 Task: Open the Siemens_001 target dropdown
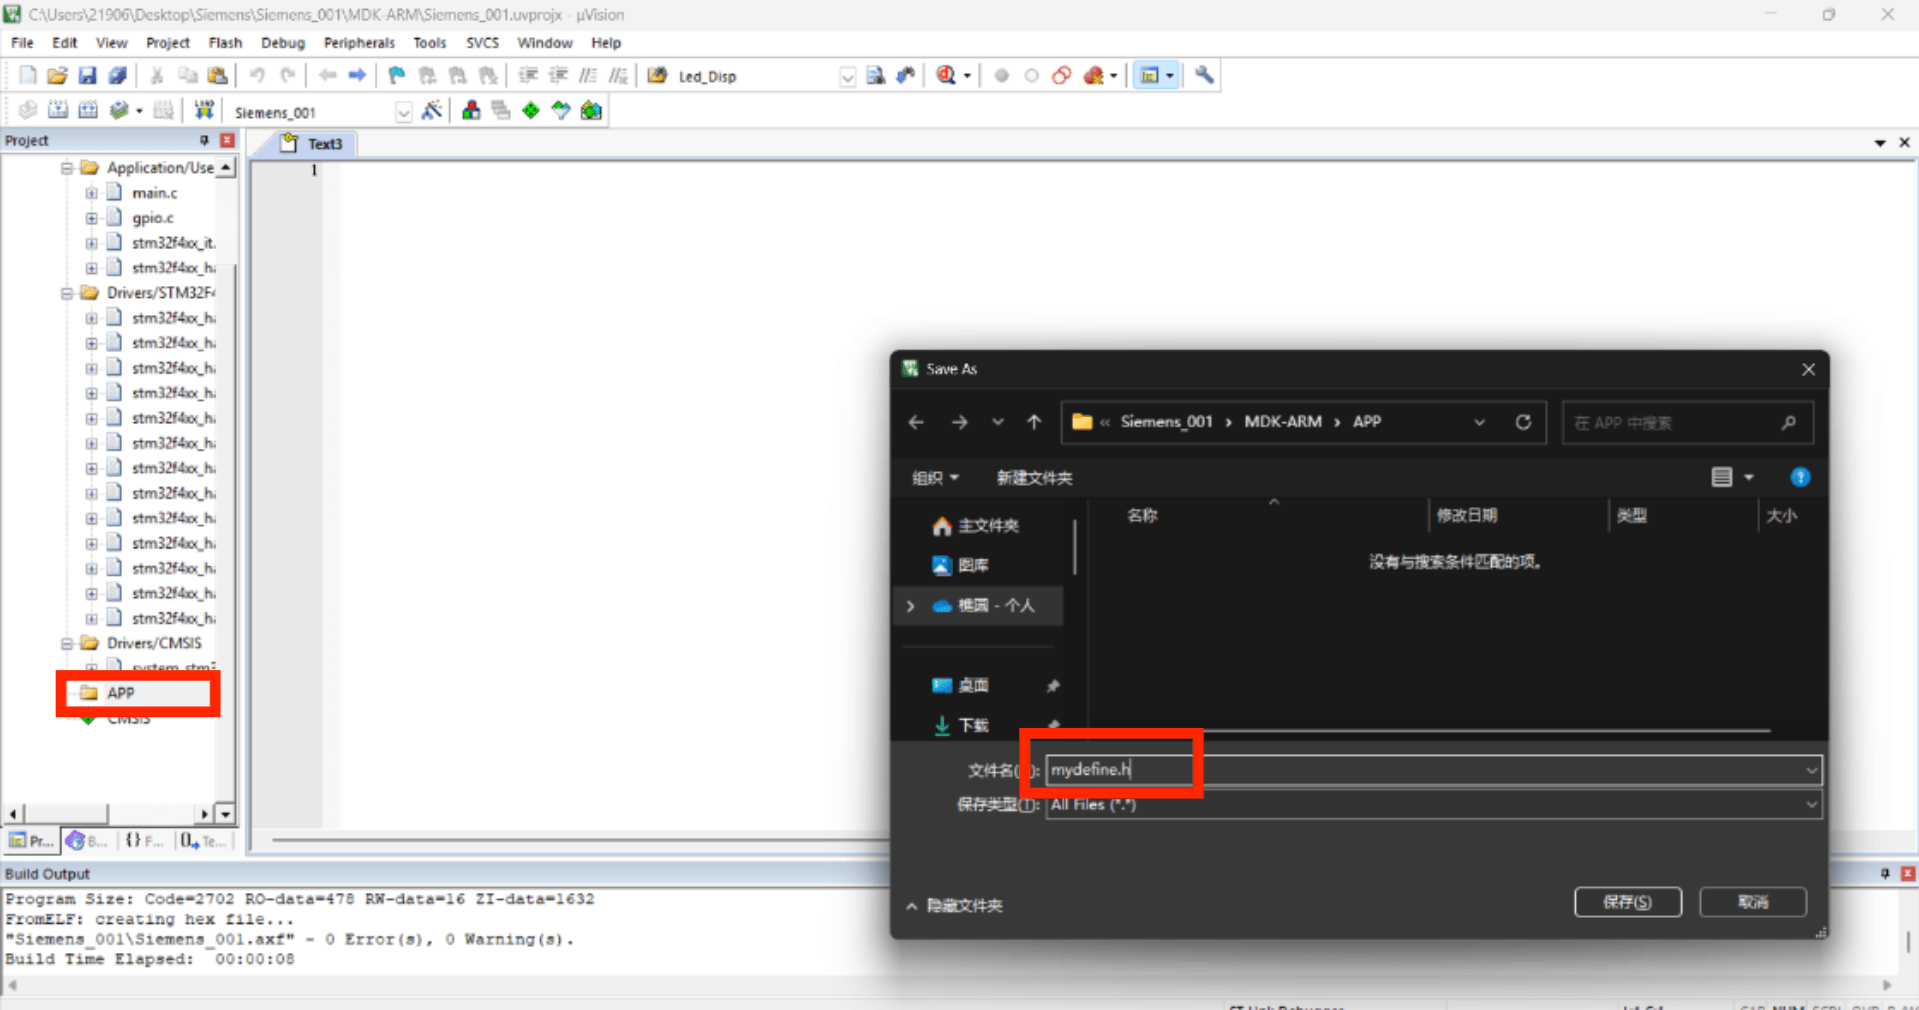pyautogui.click(x=403, y=112)
